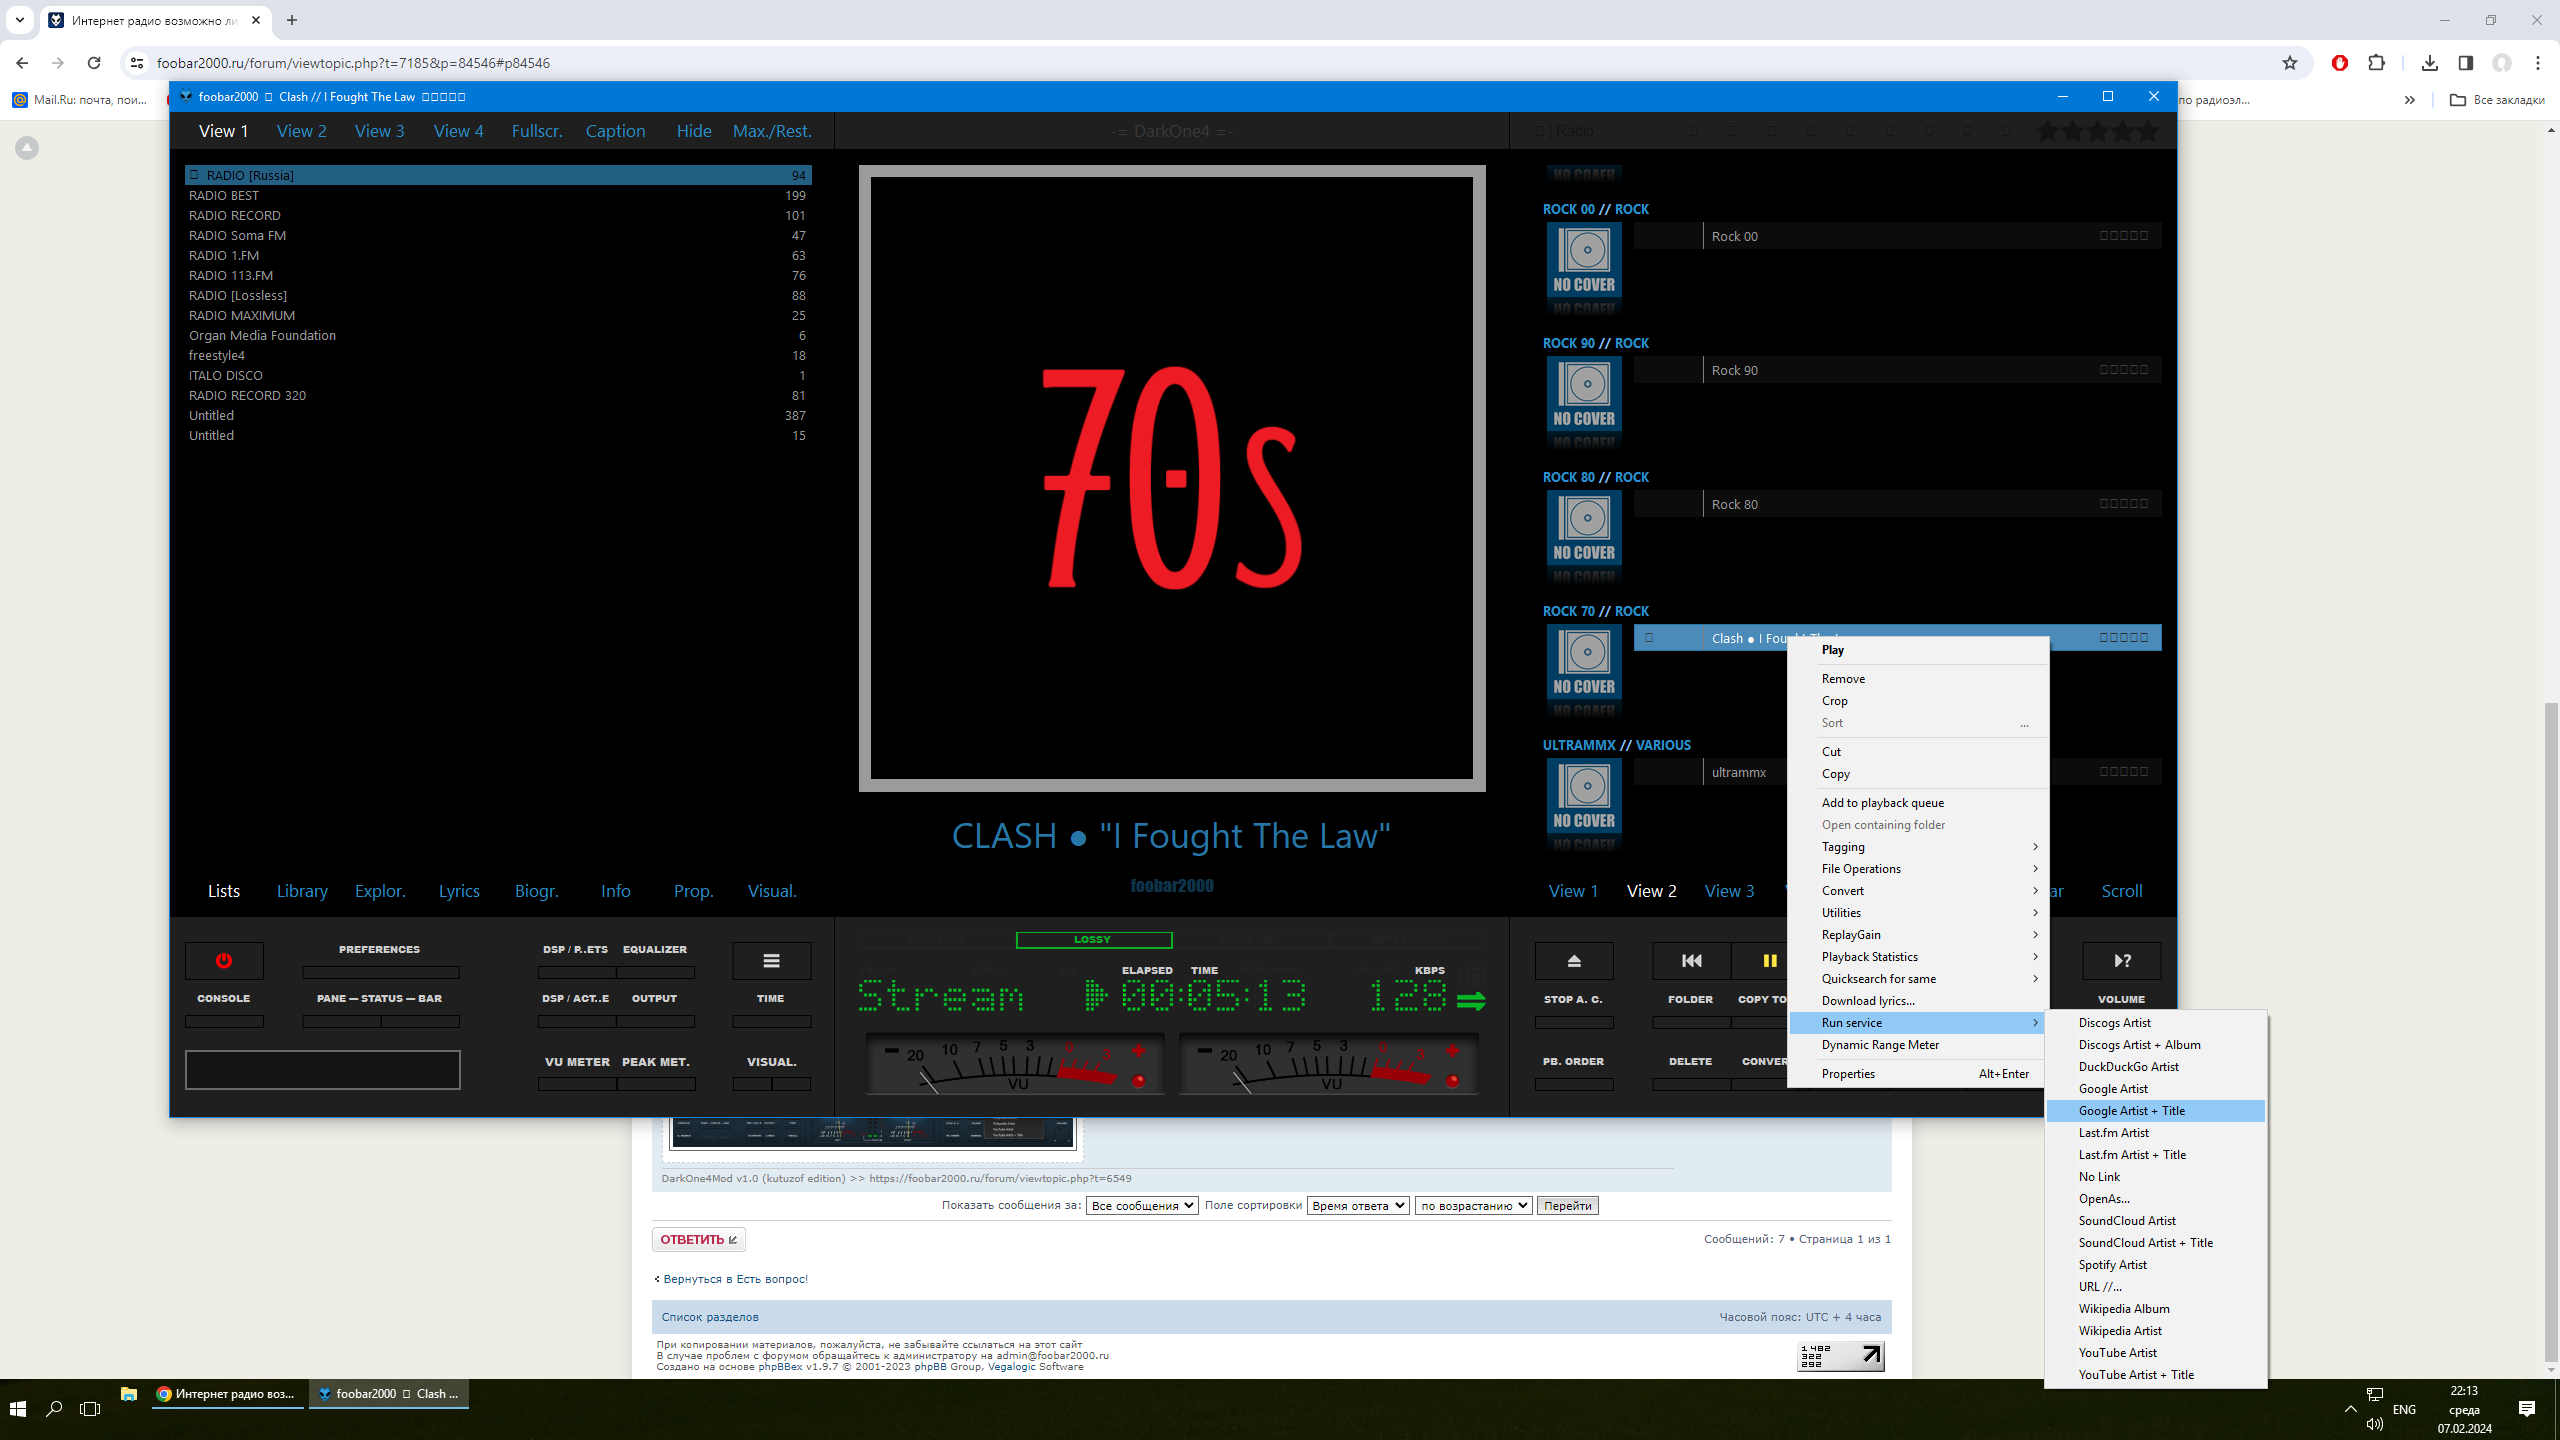Viewport: 2560px width, 1440px height.
Task: Open the 'Все сообщения' dropdown
Action: coord(1142,1206)
